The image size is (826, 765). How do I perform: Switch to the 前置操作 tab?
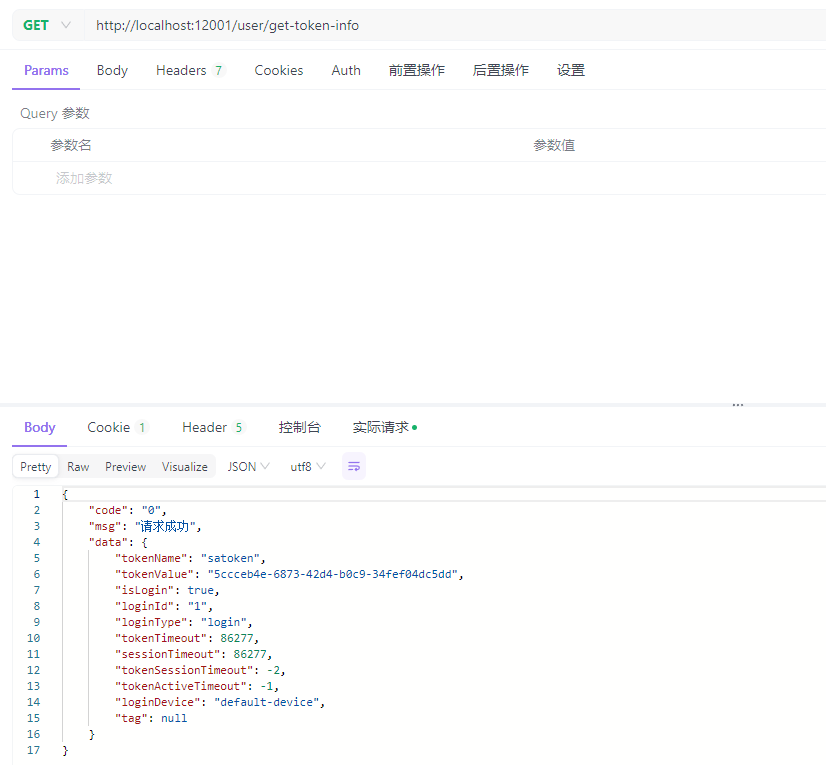pyautogui.click(x=416, y=70)
